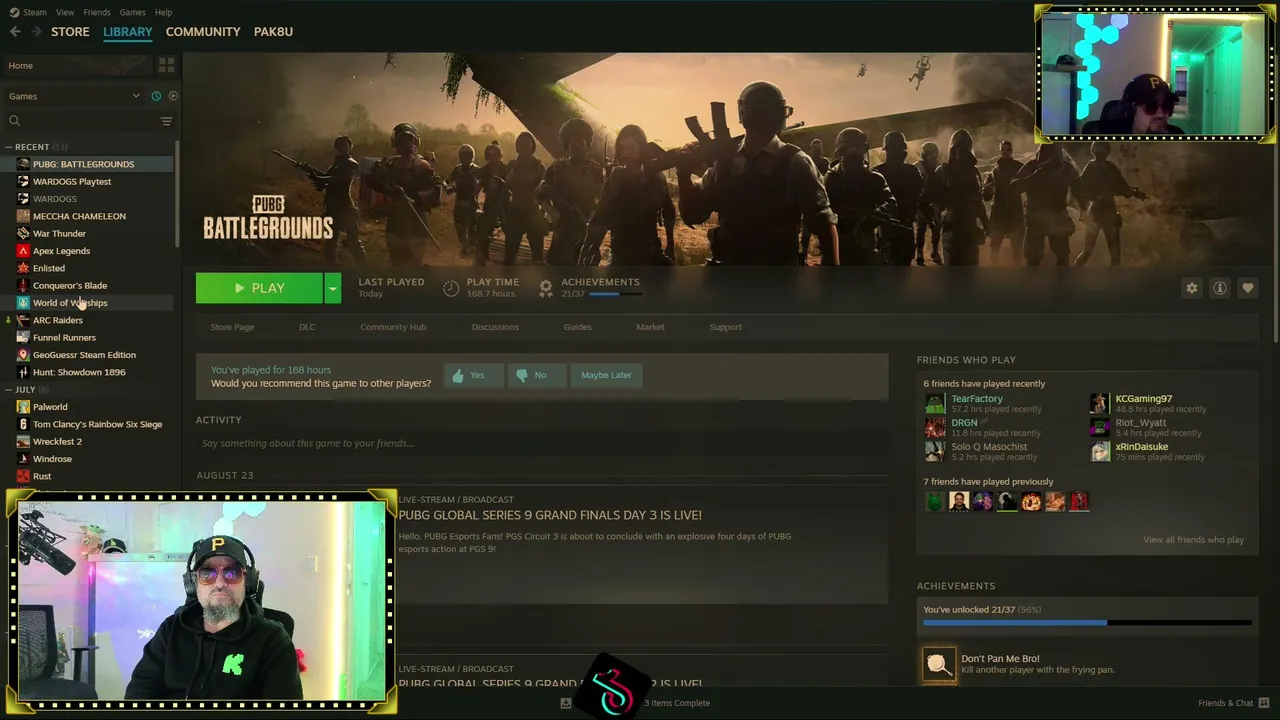Click the library search magnifier icon
This screenshot has width=1280, height=720.
pyautogui.click(x=14, y=121)
